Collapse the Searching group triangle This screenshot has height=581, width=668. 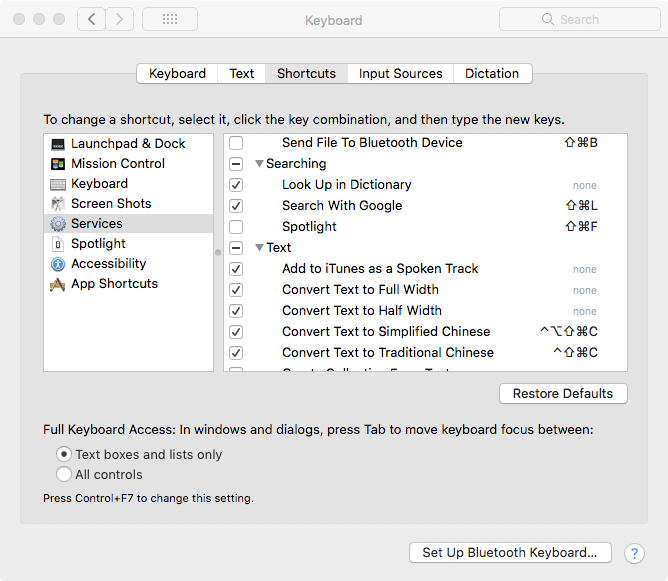tap(259, 164)
